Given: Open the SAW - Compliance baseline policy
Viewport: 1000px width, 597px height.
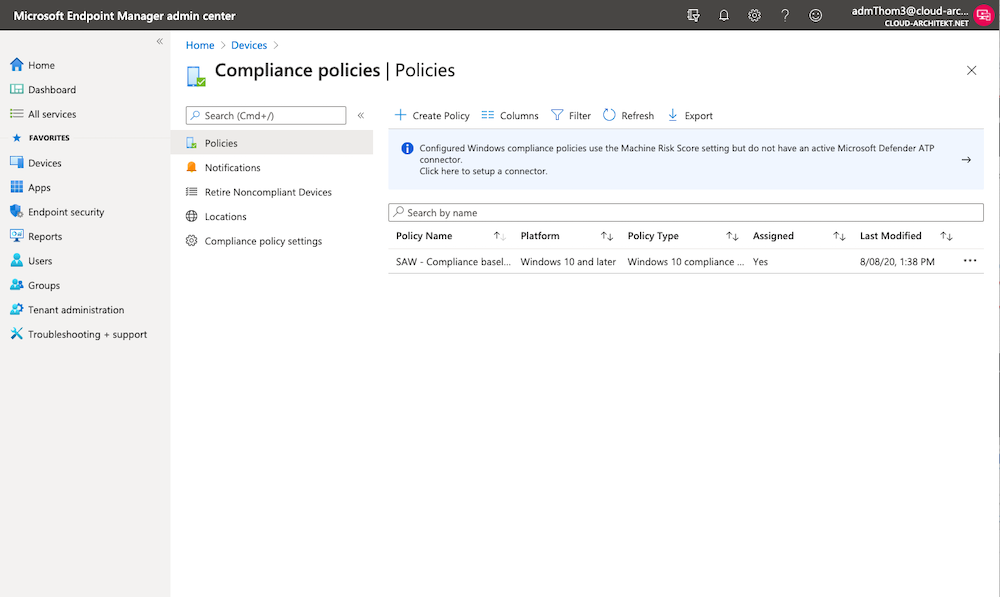Looking at the screenshot, I should tap(453, 262).
